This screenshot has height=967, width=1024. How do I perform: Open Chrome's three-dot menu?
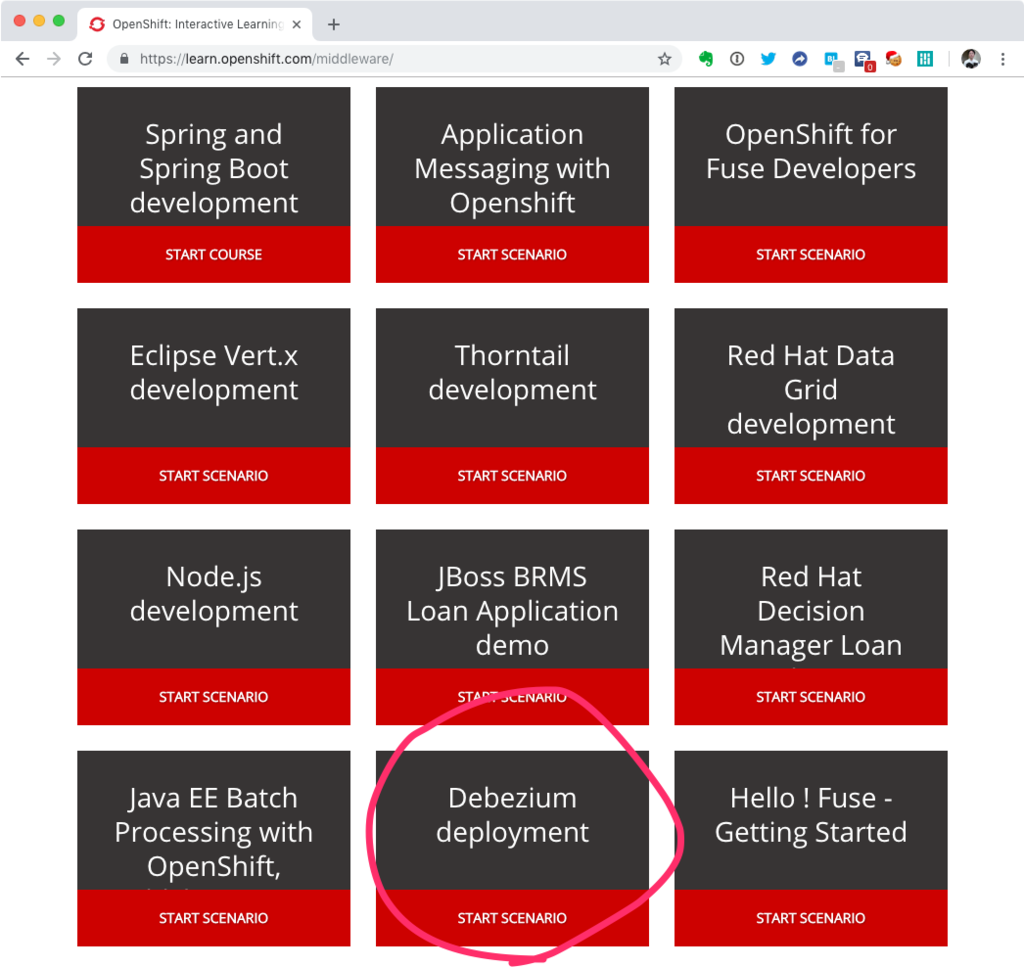point(1002,59)
